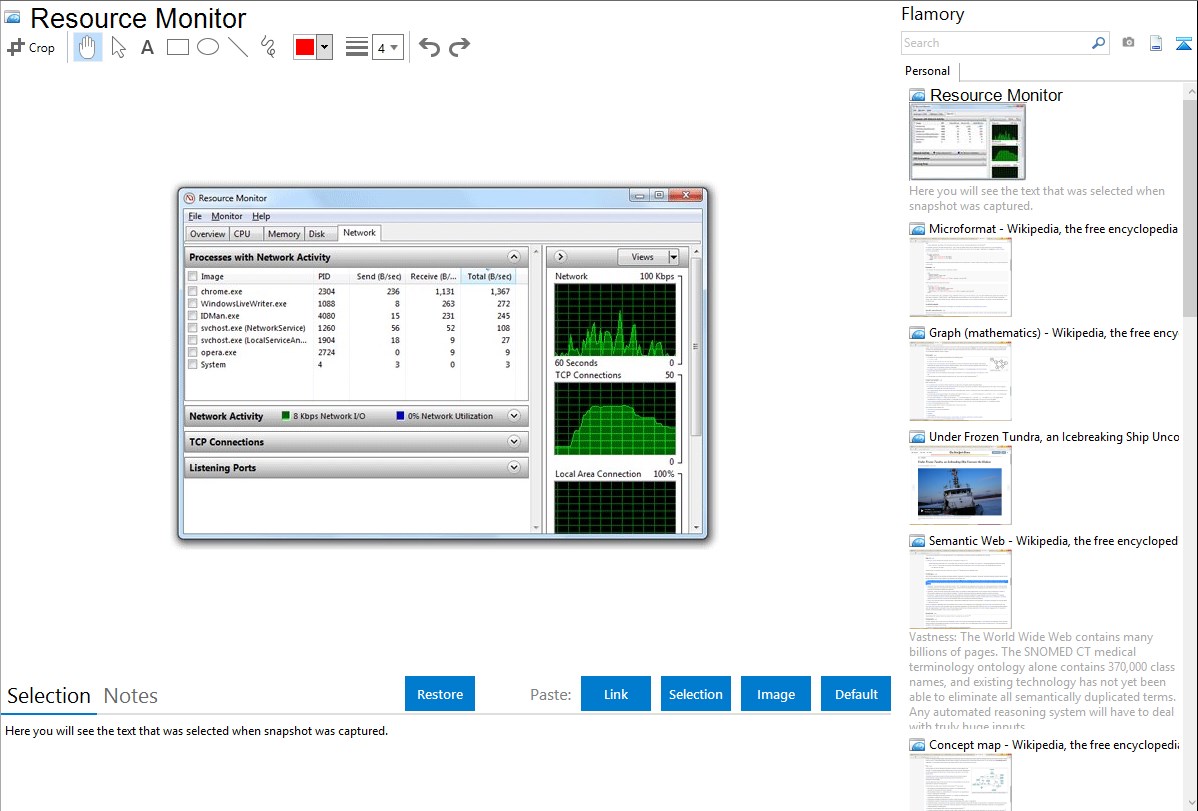This screenshot has height=811, width=1198.
Task: Click the red color swatch
Action: [x=305, y=47]
